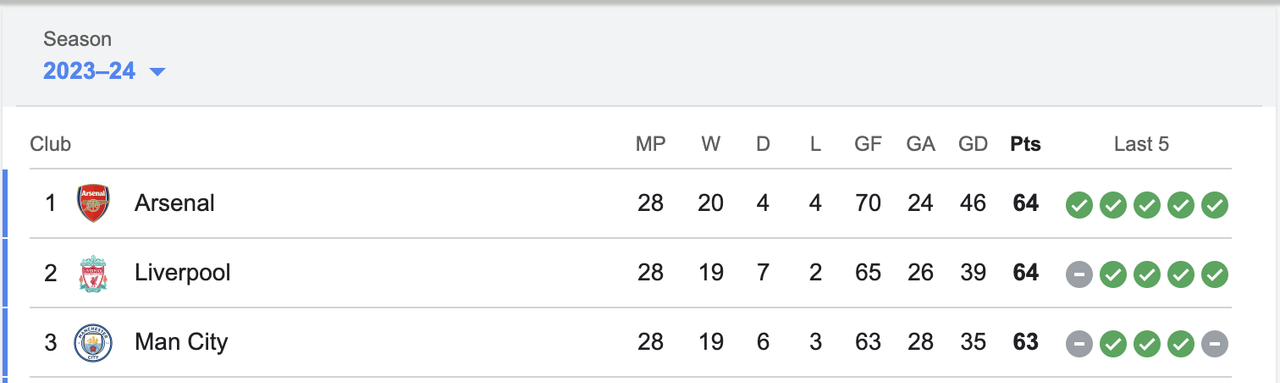This screenshot has width=1280, height=383.
Task: Click the Arsenal club crest icon
Action: [93, 204]
